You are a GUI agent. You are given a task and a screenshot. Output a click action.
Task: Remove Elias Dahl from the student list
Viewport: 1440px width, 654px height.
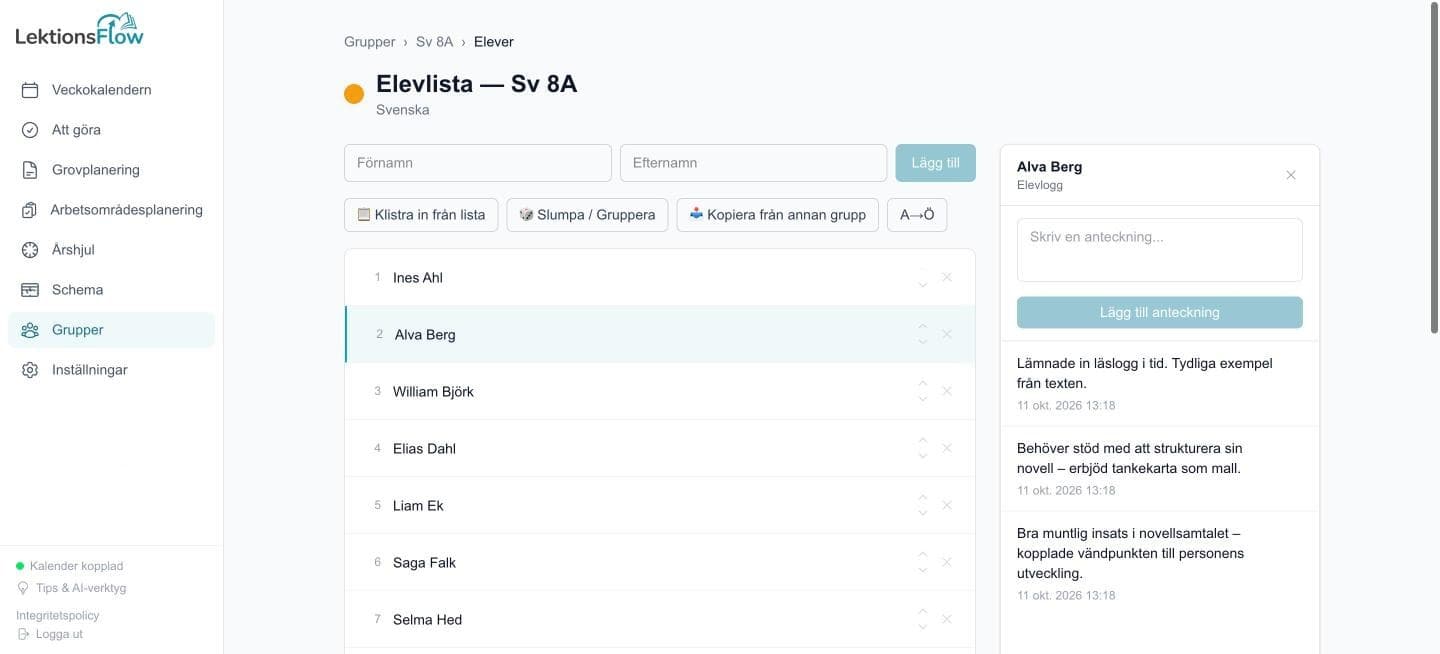pos(947,448)
